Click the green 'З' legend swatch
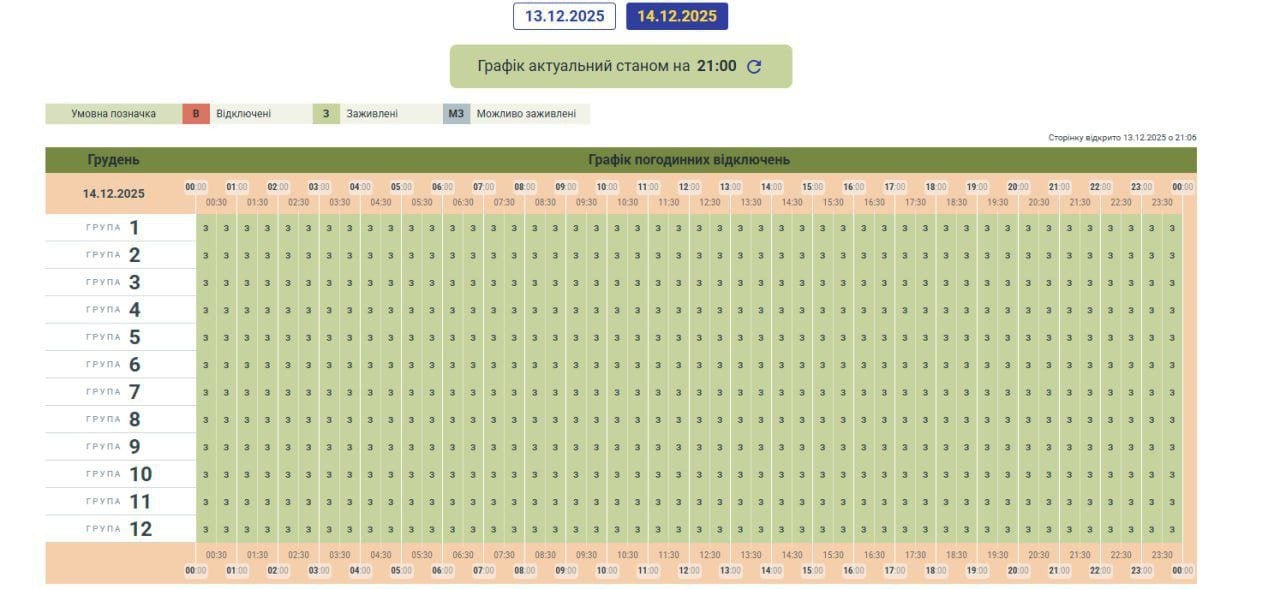1280x589 pixels. click(x=325, y=114)
